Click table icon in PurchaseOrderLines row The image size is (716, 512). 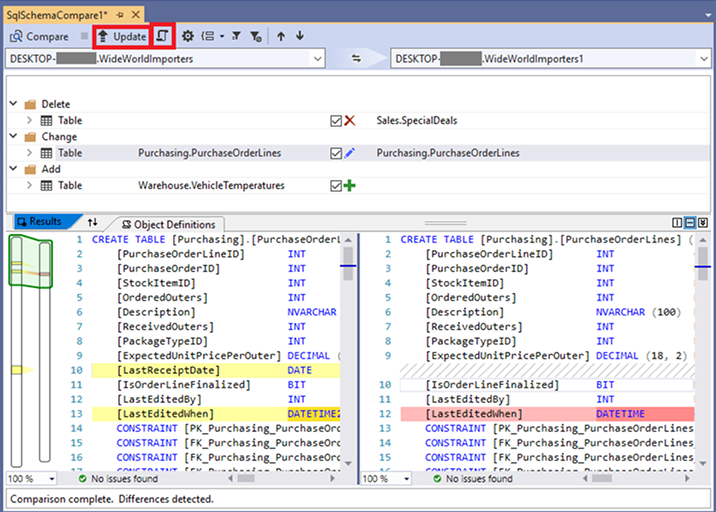(x=46, y=153)
